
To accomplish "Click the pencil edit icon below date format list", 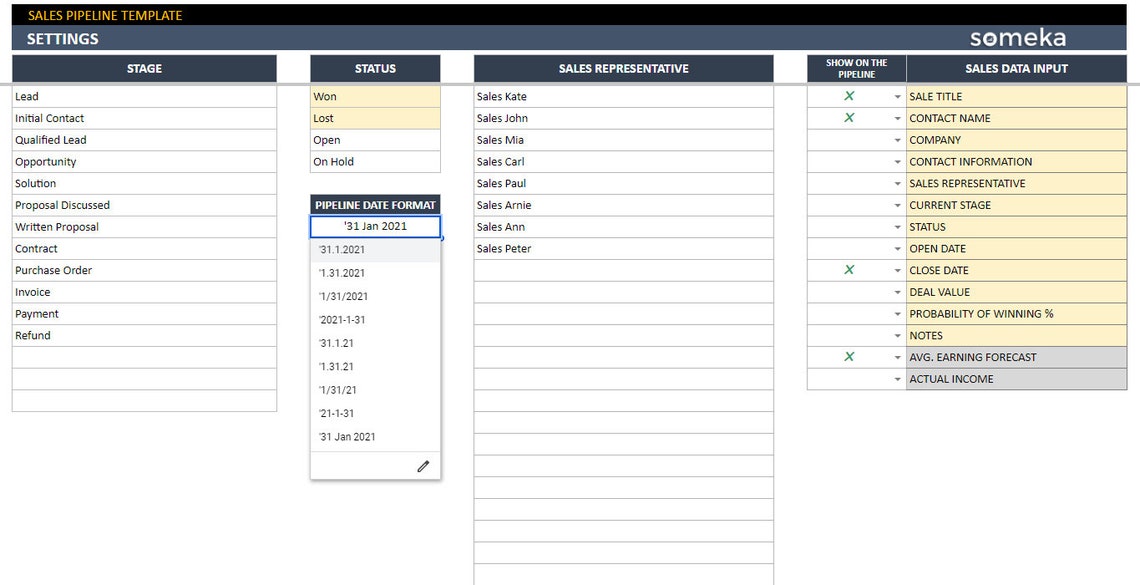I will click(423, 465).
